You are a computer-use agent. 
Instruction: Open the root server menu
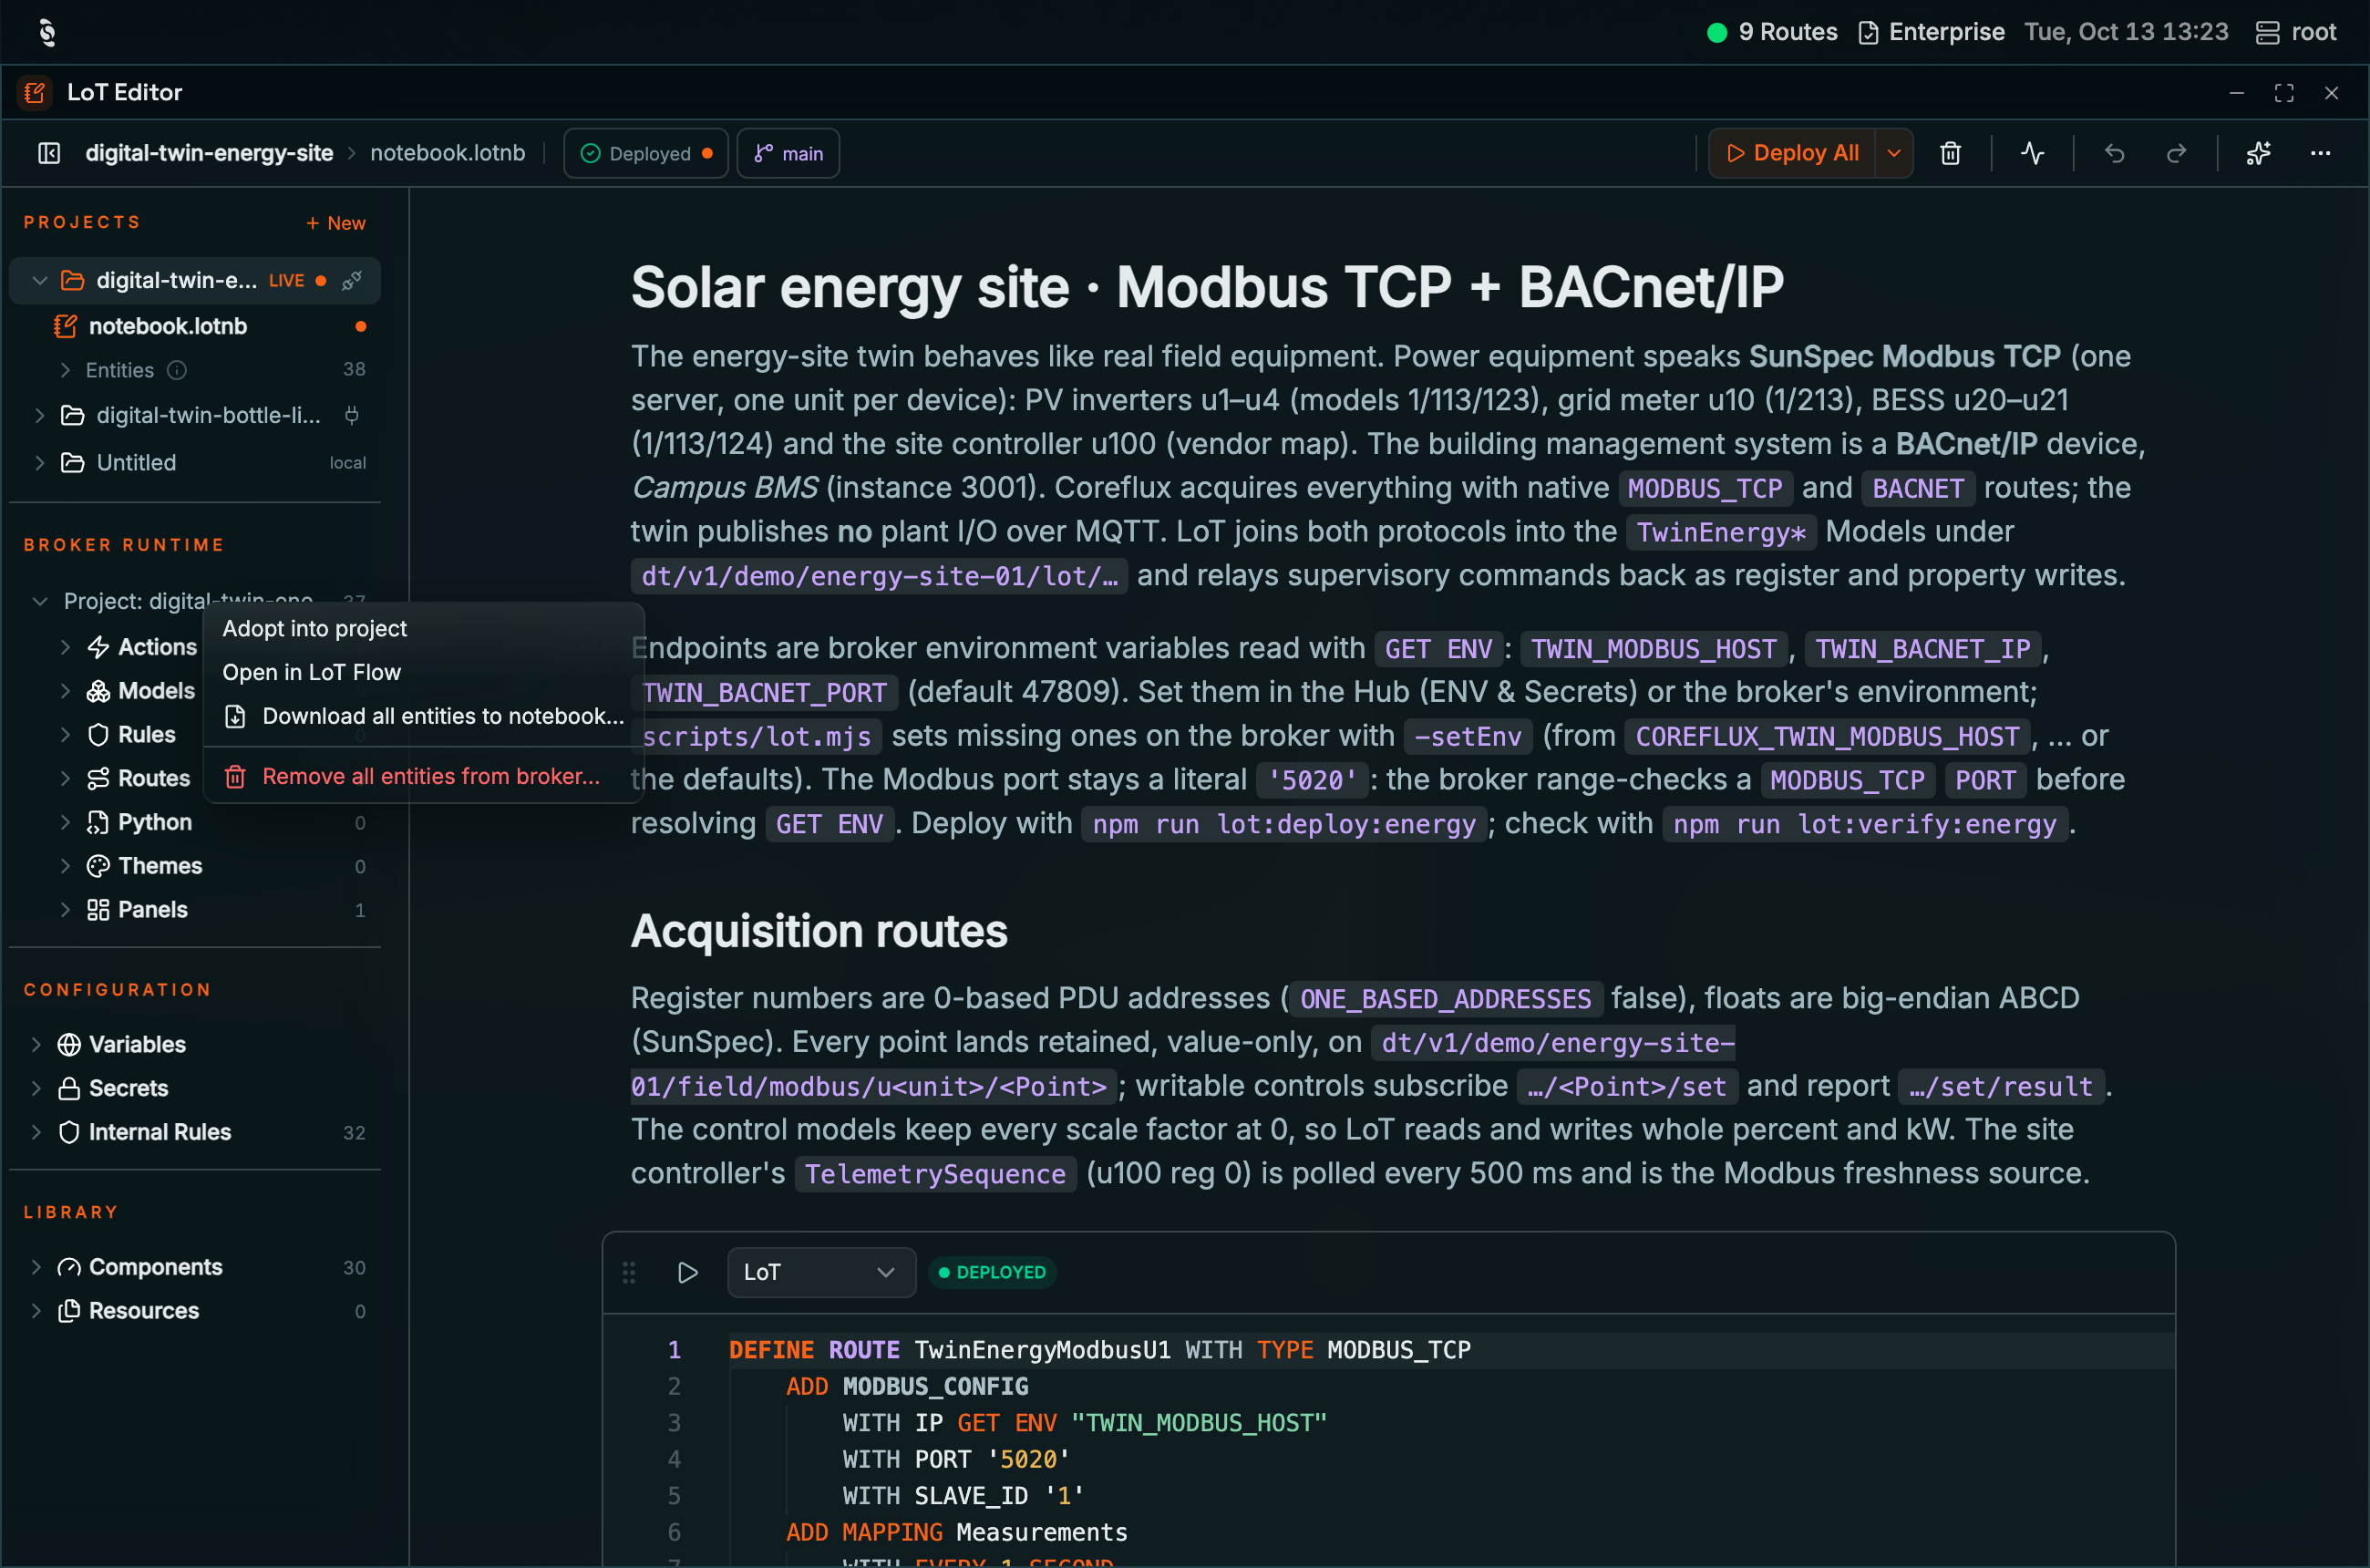point(2295,32)
